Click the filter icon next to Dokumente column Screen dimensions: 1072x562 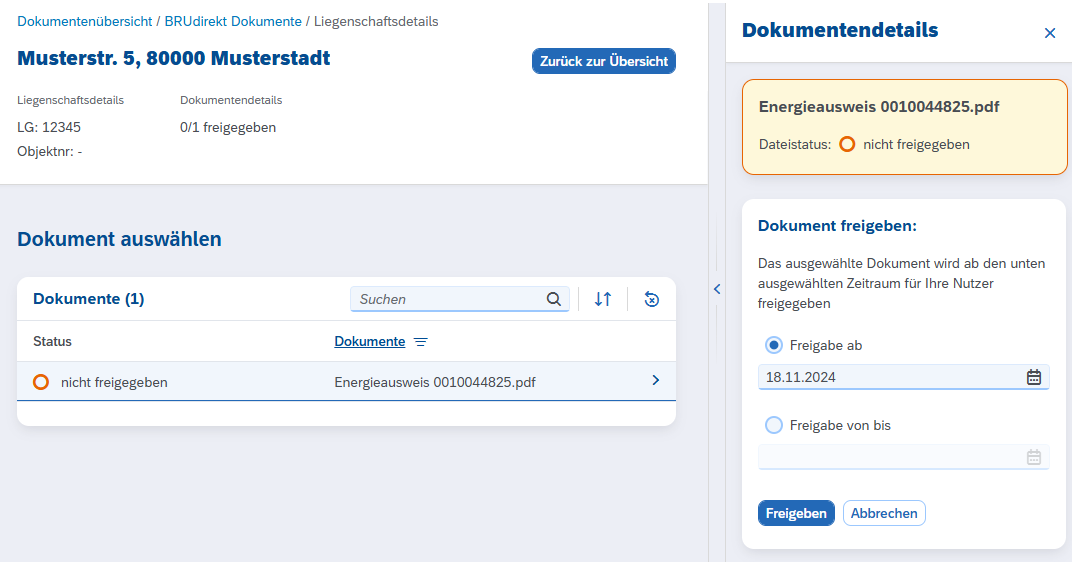coord(421,342)
